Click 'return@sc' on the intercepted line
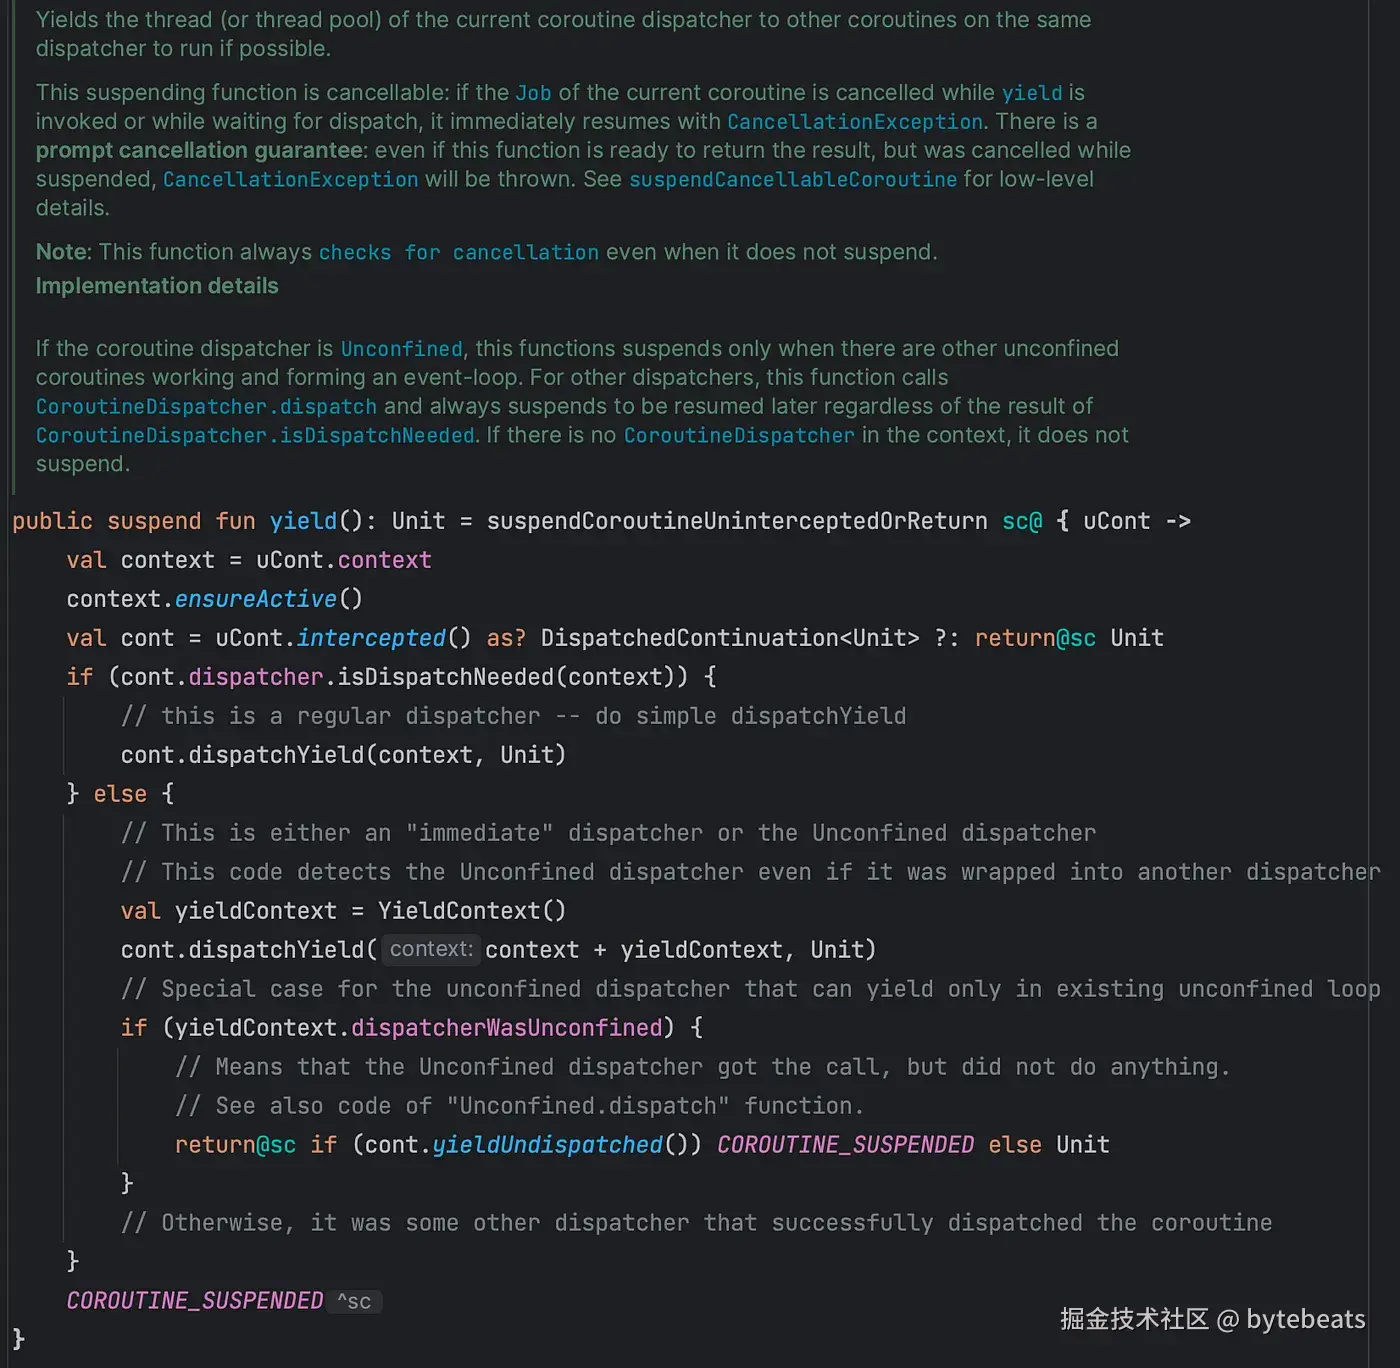 tap(1035, 638)
